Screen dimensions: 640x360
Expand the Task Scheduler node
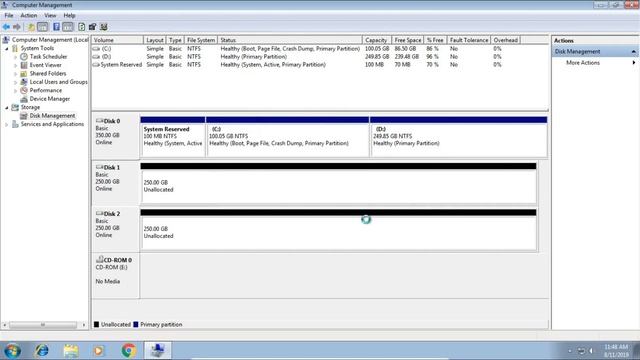click(16, 57)
